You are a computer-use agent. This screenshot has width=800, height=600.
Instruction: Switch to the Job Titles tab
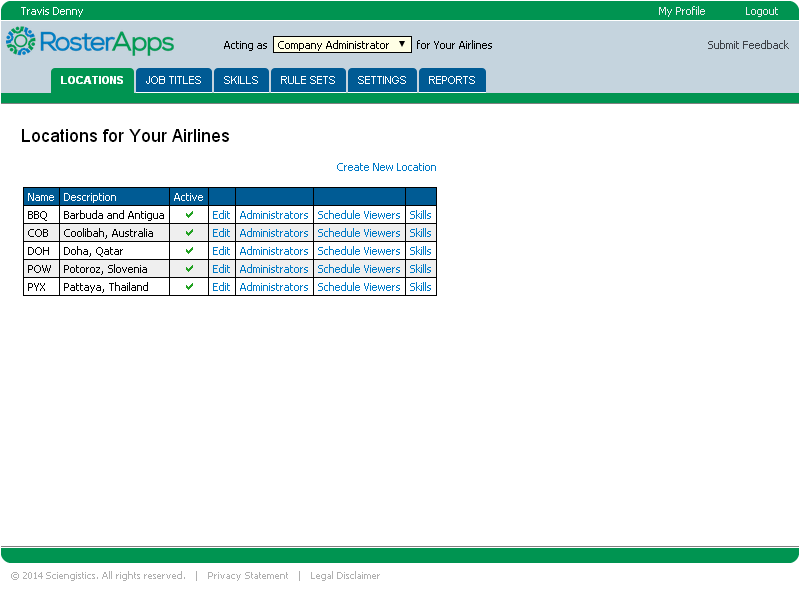(x=173, y=80)
